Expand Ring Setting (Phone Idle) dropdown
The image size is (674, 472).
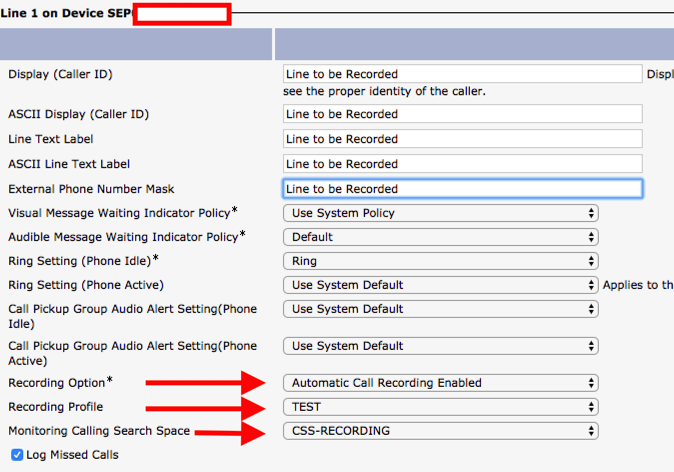440,261
